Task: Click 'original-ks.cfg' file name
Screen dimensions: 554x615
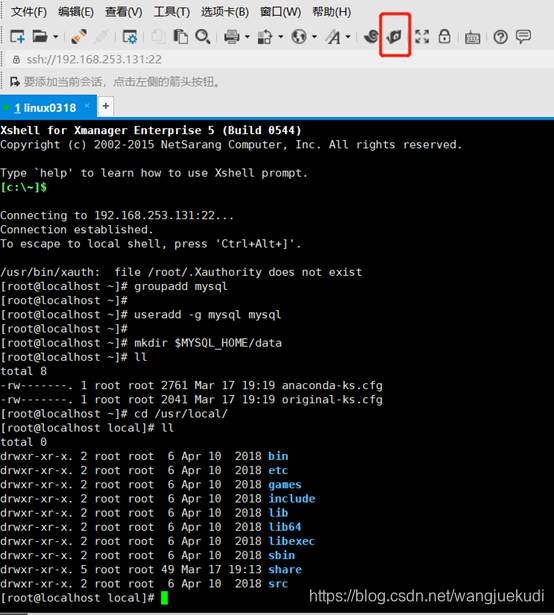Action: 332,400
